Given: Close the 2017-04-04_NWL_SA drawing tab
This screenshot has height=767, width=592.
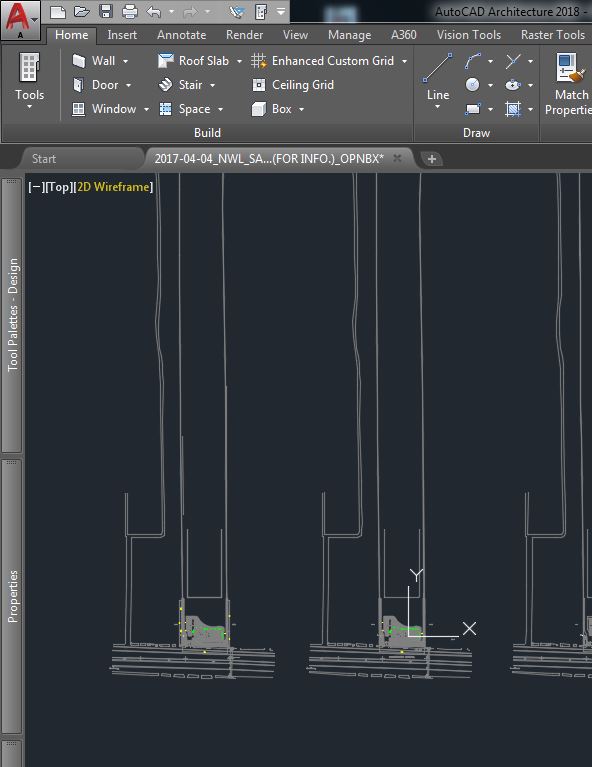Looking at the screenshot, I should tap(397, 158).
